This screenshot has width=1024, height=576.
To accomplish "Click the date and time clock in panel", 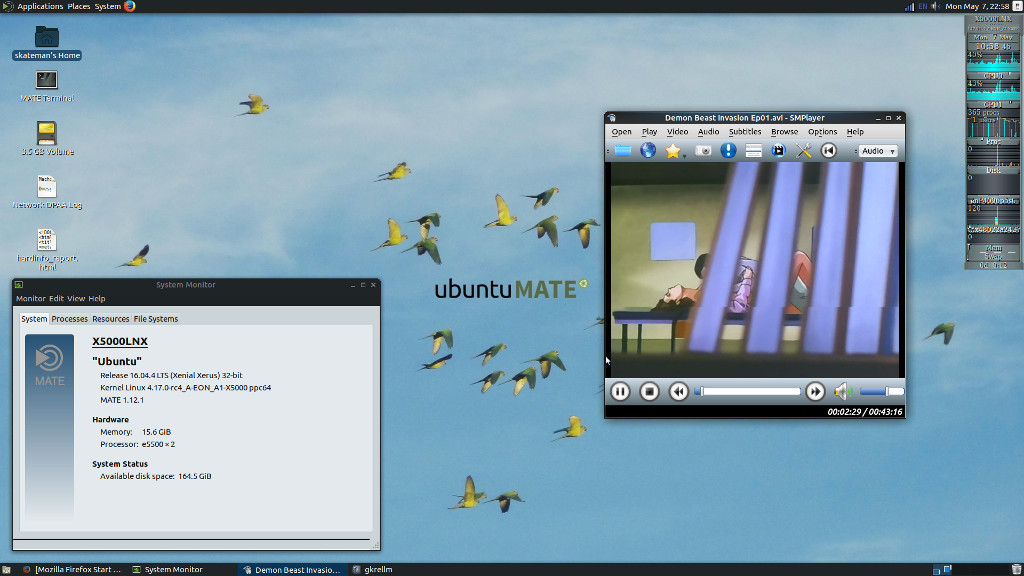I will point(977,7).
